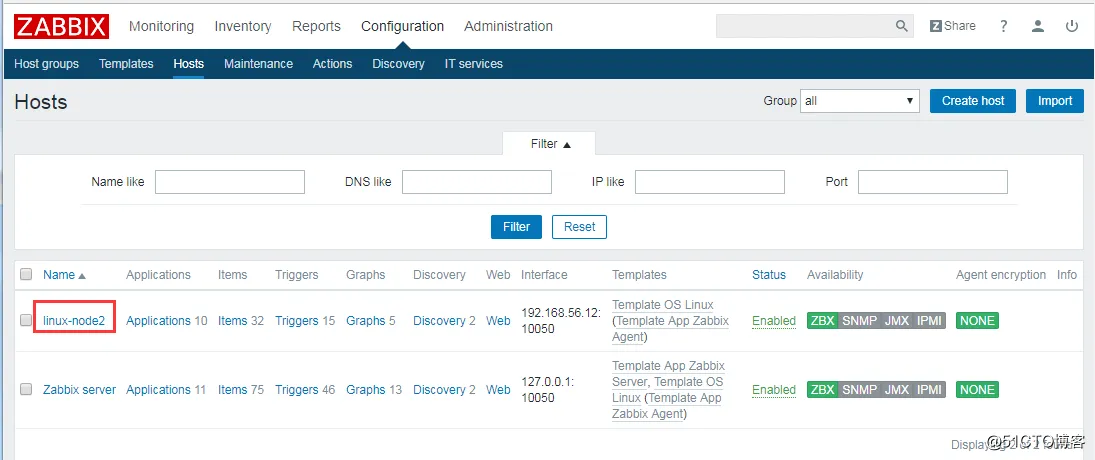This screenshot has height=460, width=1095.
Task: Click NONE encryption badge for Zabbix server
Action: point(977,389)
